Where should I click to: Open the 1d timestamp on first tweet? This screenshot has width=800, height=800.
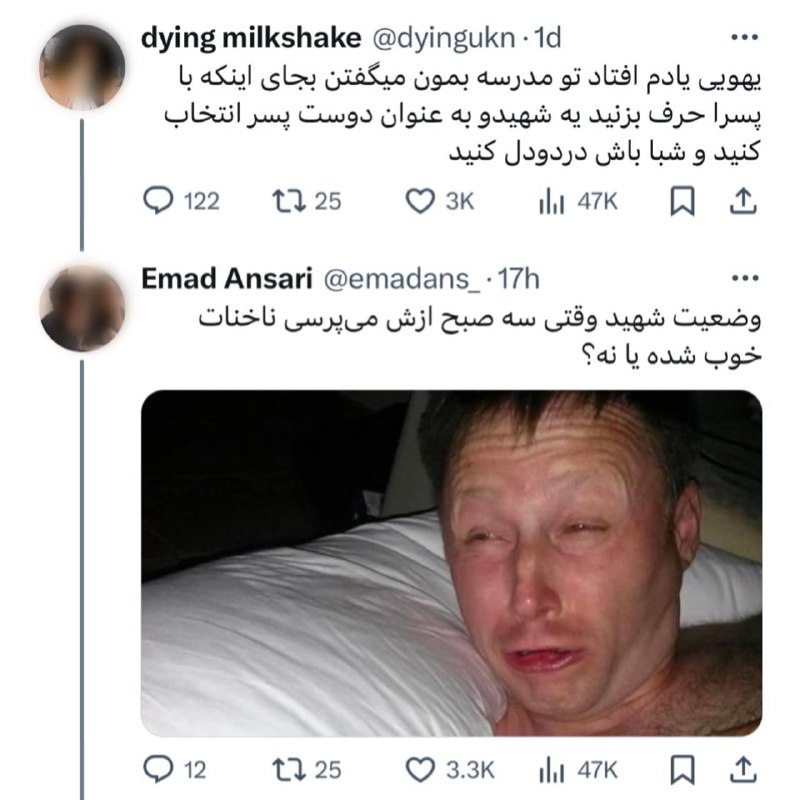click(x=548, y=38)
